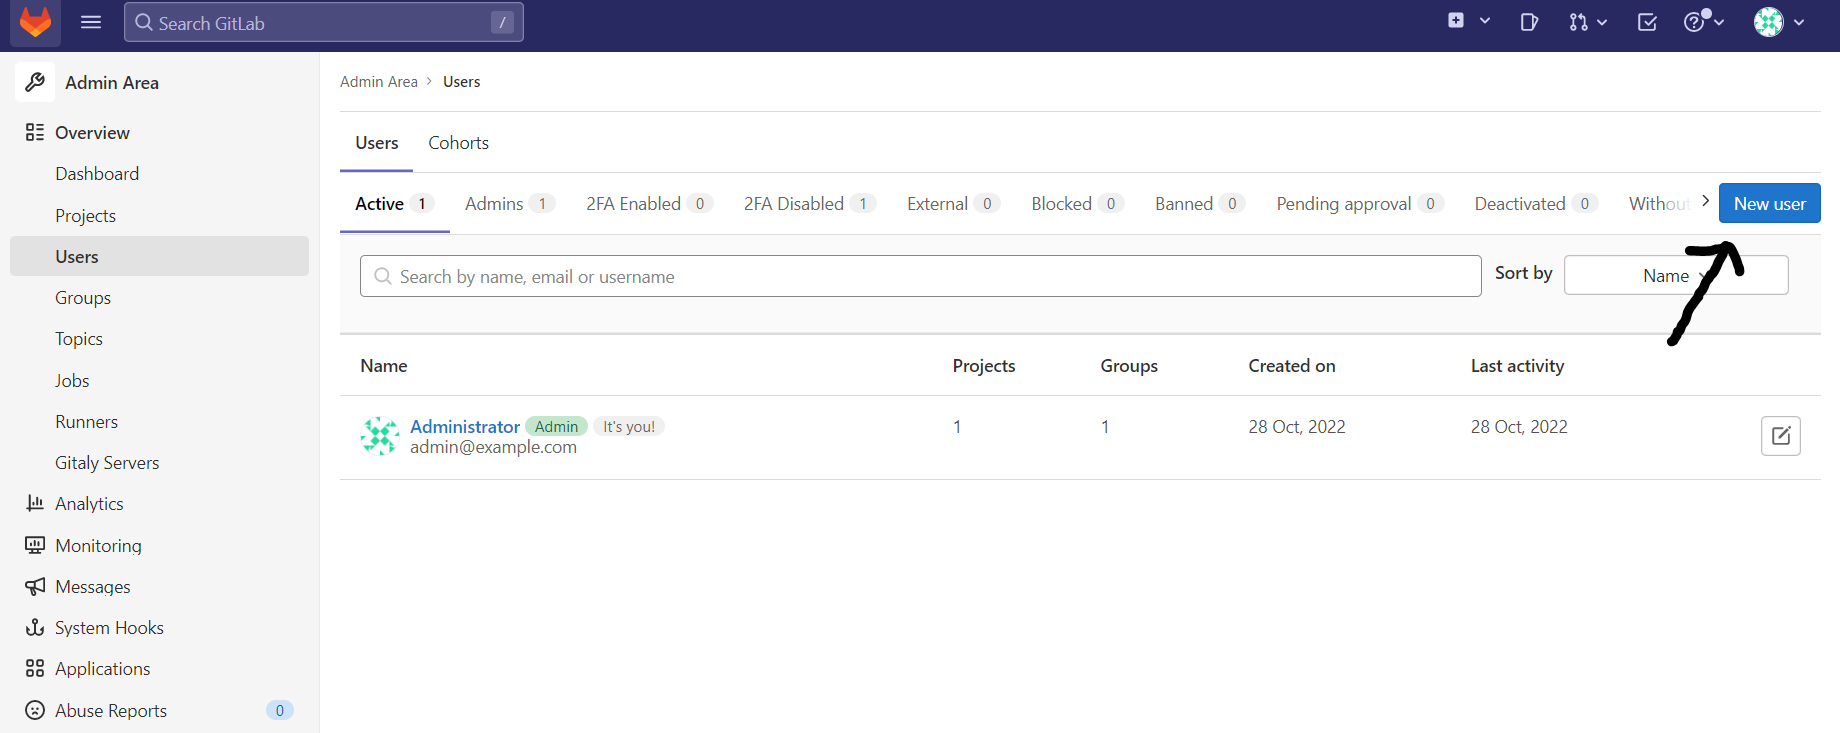Open the To-Do list icon

point(1647,22)
